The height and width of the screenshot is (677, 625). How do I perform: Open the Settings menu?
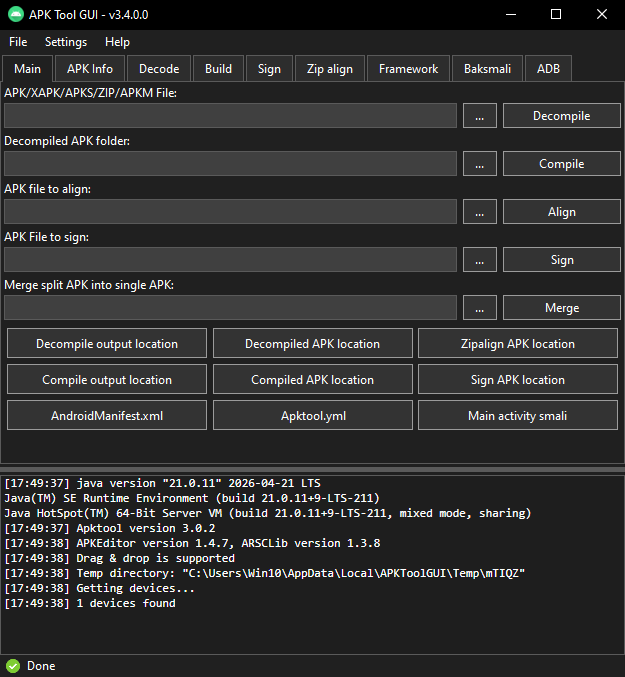[x=66, y=42]
